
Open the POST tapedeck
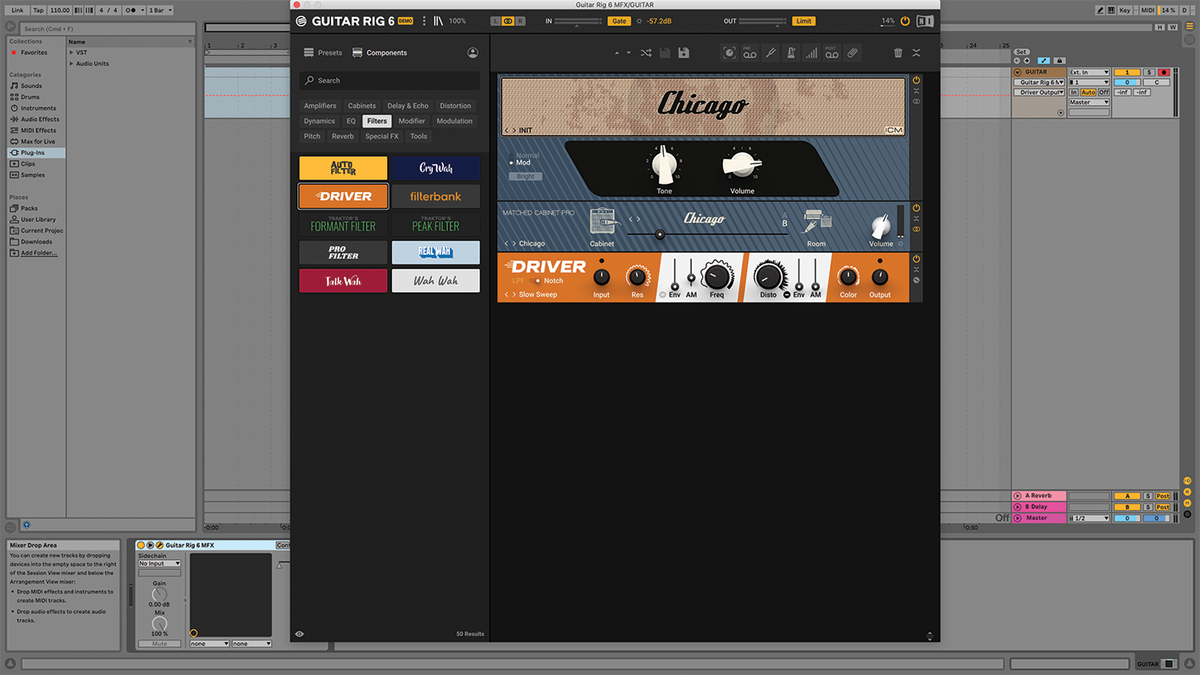(831, 52)
